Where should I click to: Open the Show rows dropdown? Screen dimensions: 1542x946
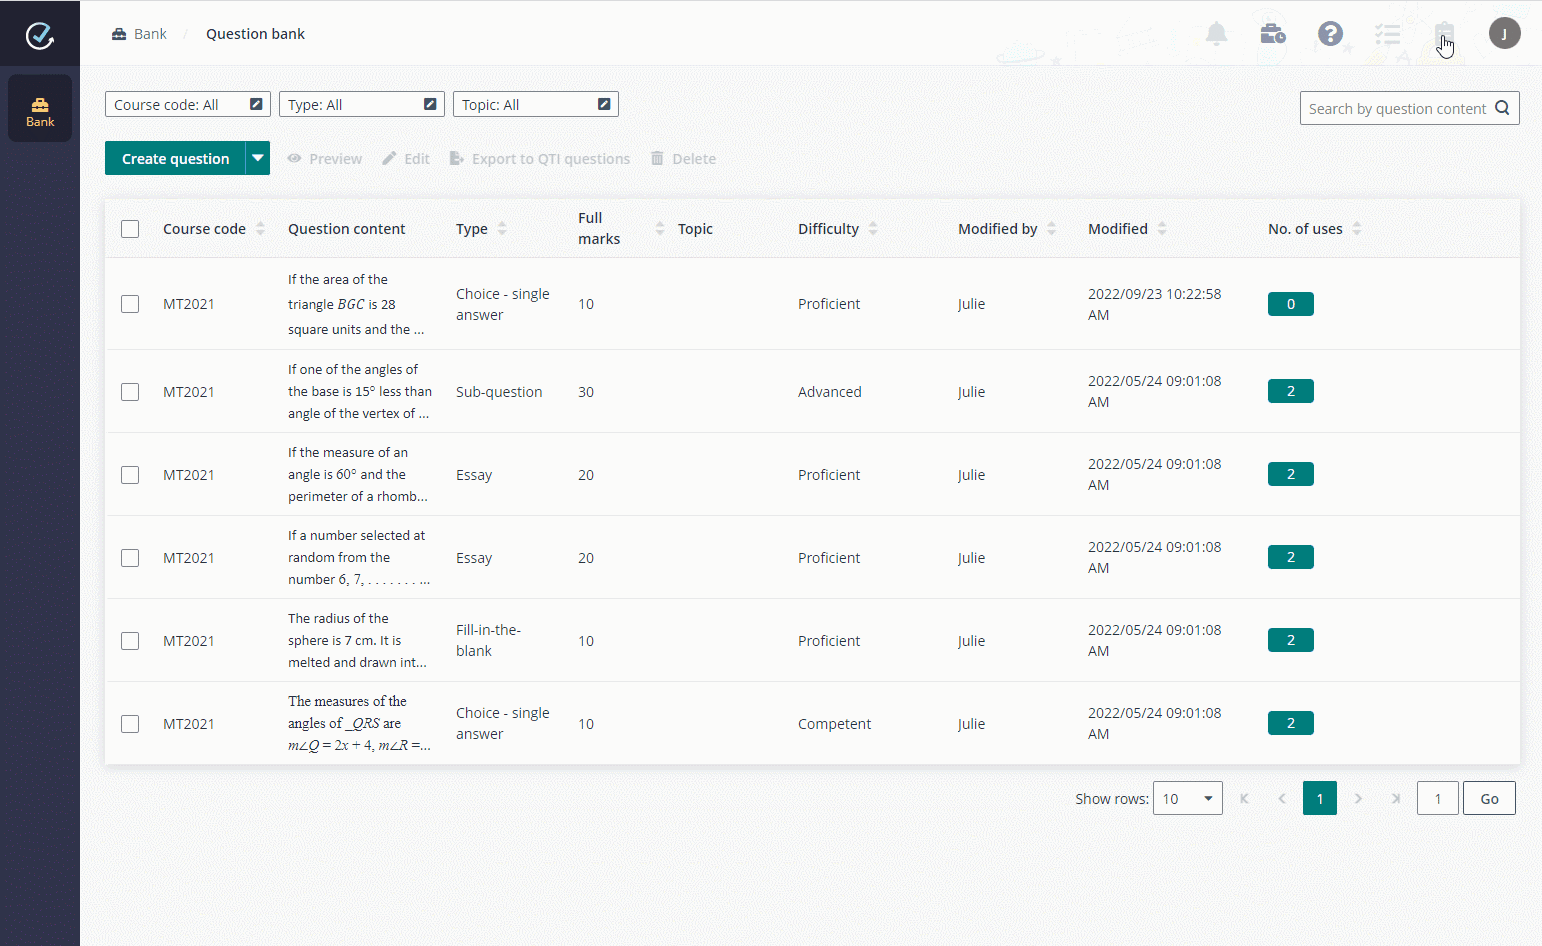[x=1187, y=799]
